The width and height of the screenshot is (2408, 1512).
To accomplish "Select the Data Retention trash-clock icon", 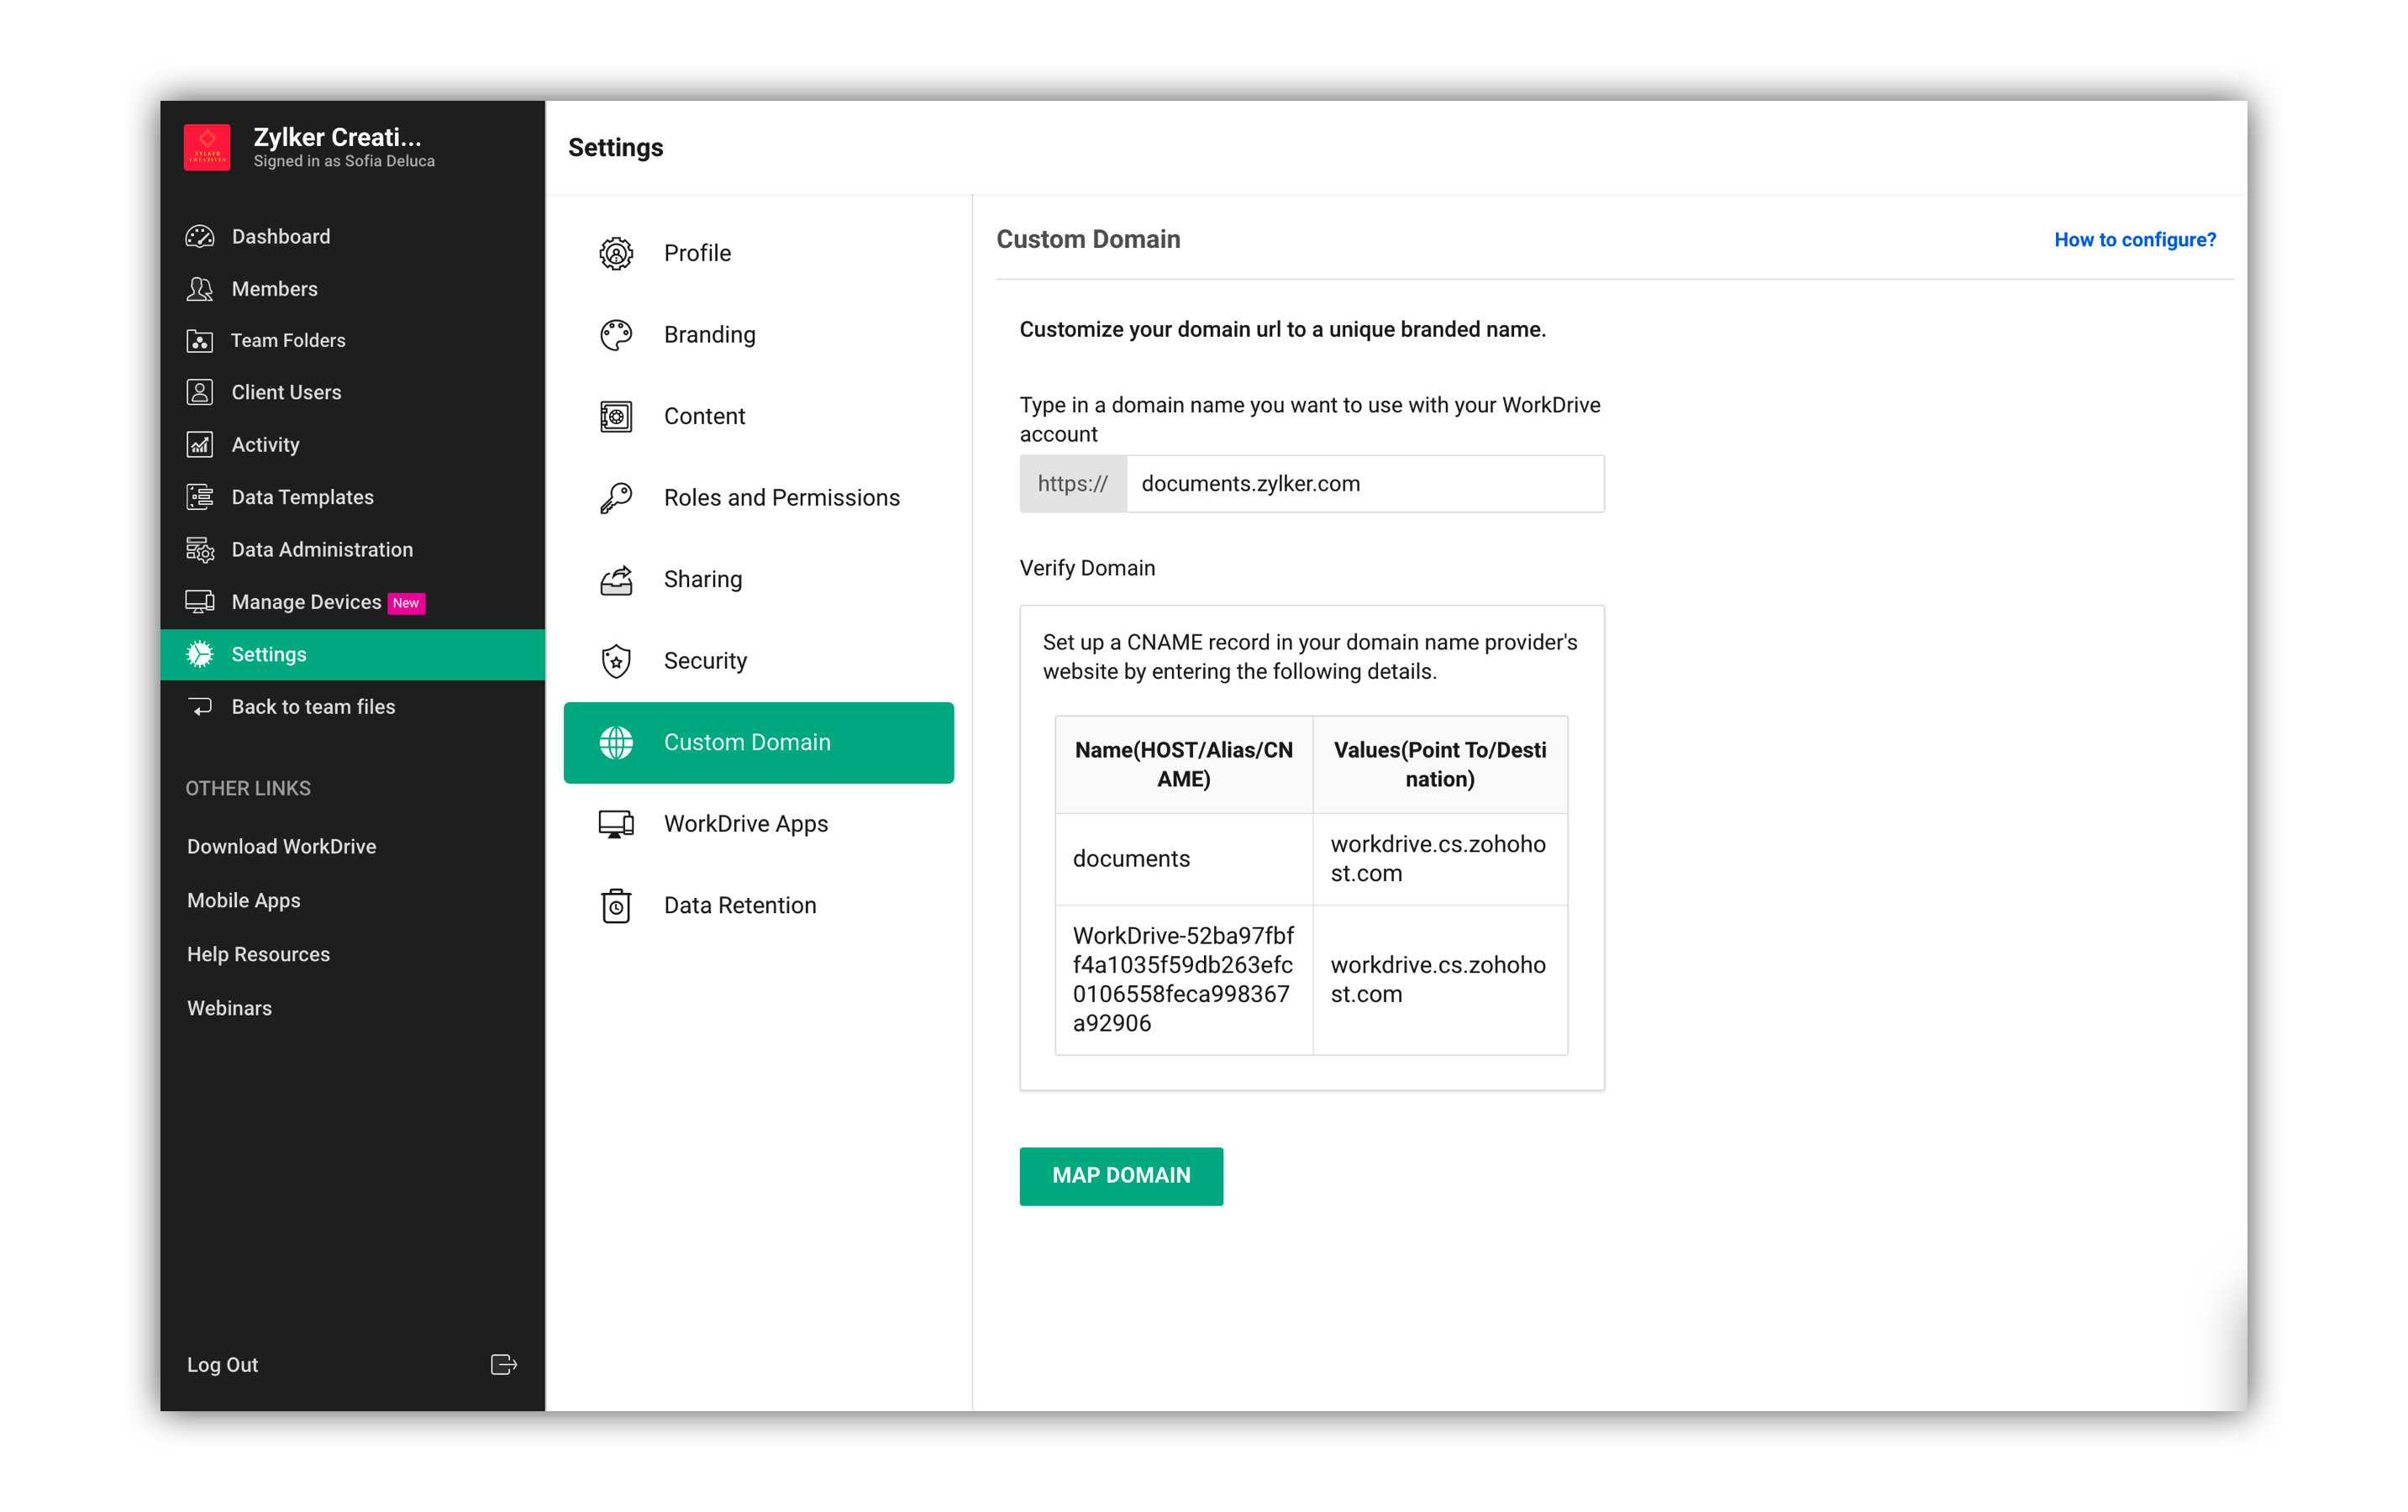I will pos(616,906).
